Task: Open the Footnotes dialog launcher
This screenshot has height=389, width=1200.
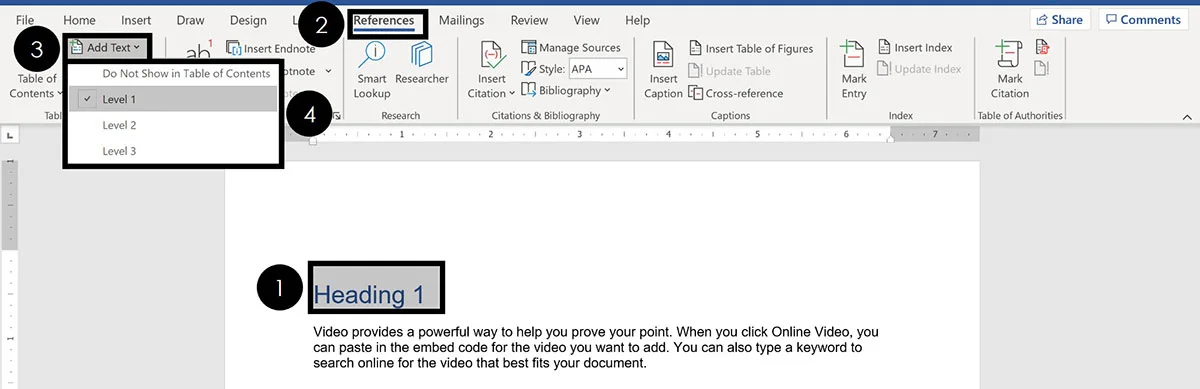Action: click(337, 117)
